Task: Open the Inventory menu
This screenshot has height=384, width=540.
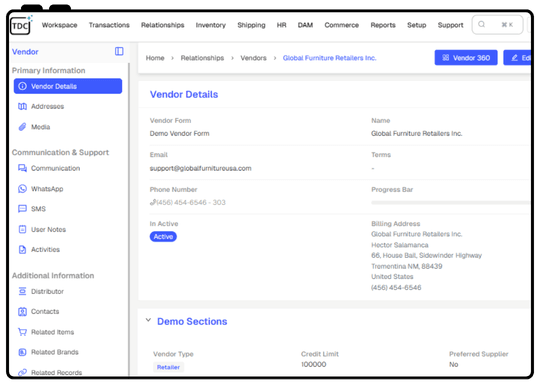Action: click(211, 25)
